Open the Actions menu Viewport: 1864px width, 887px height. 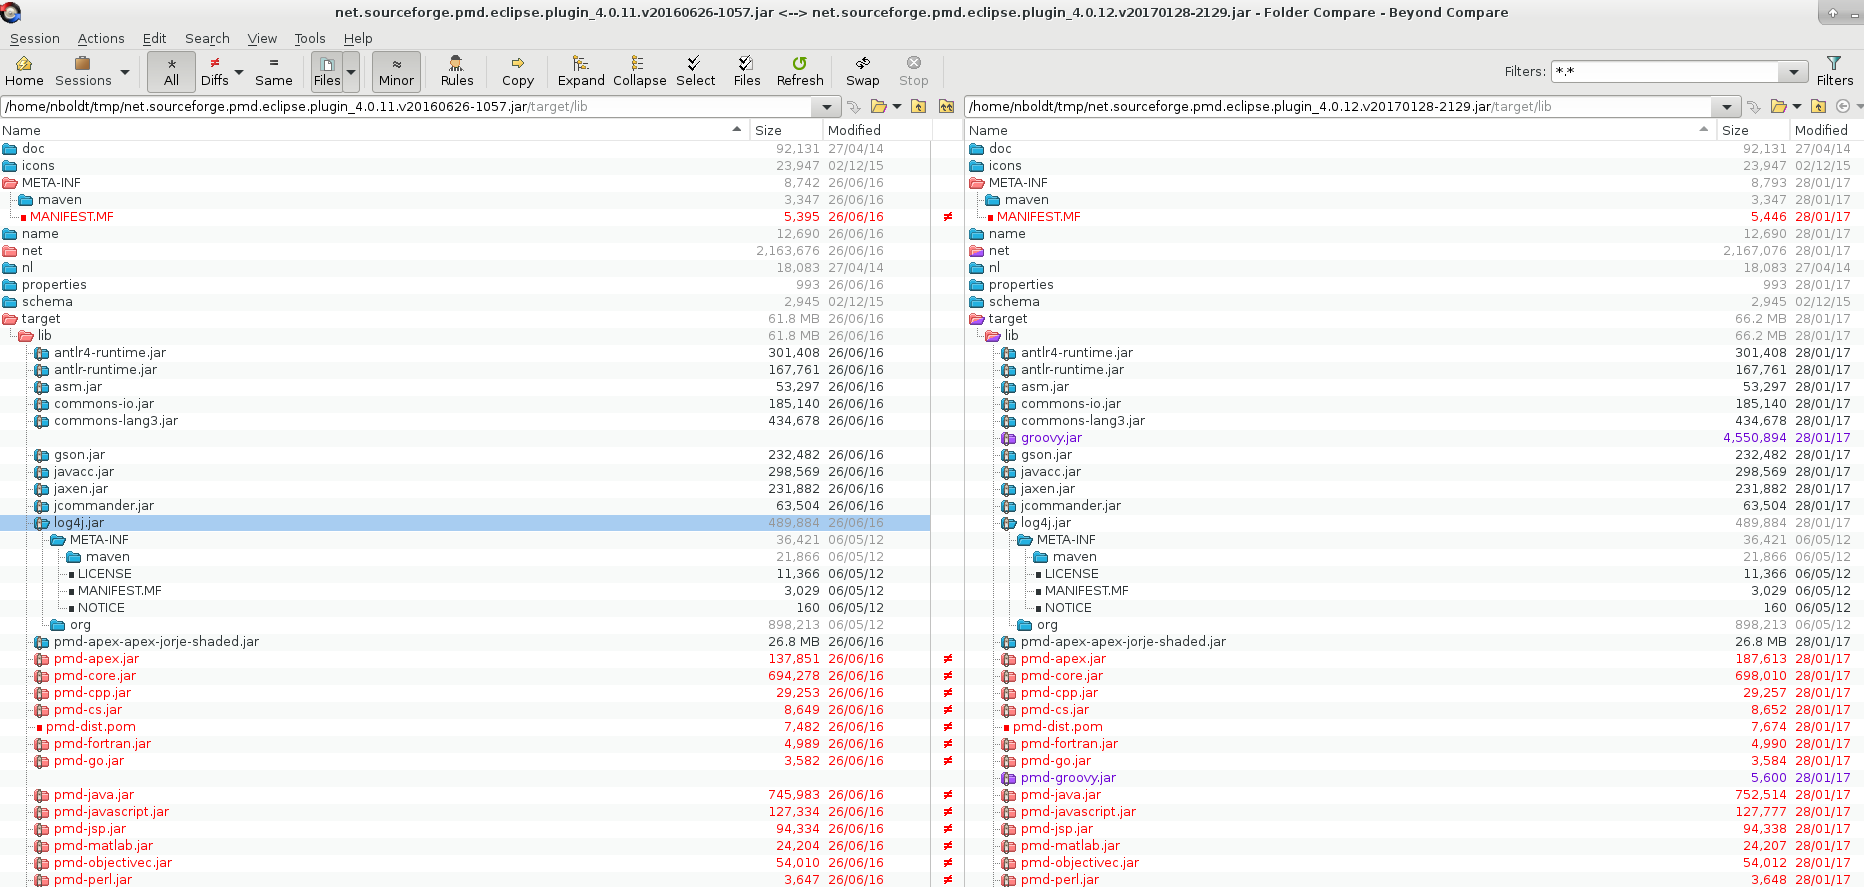click(x=101, y=38)
